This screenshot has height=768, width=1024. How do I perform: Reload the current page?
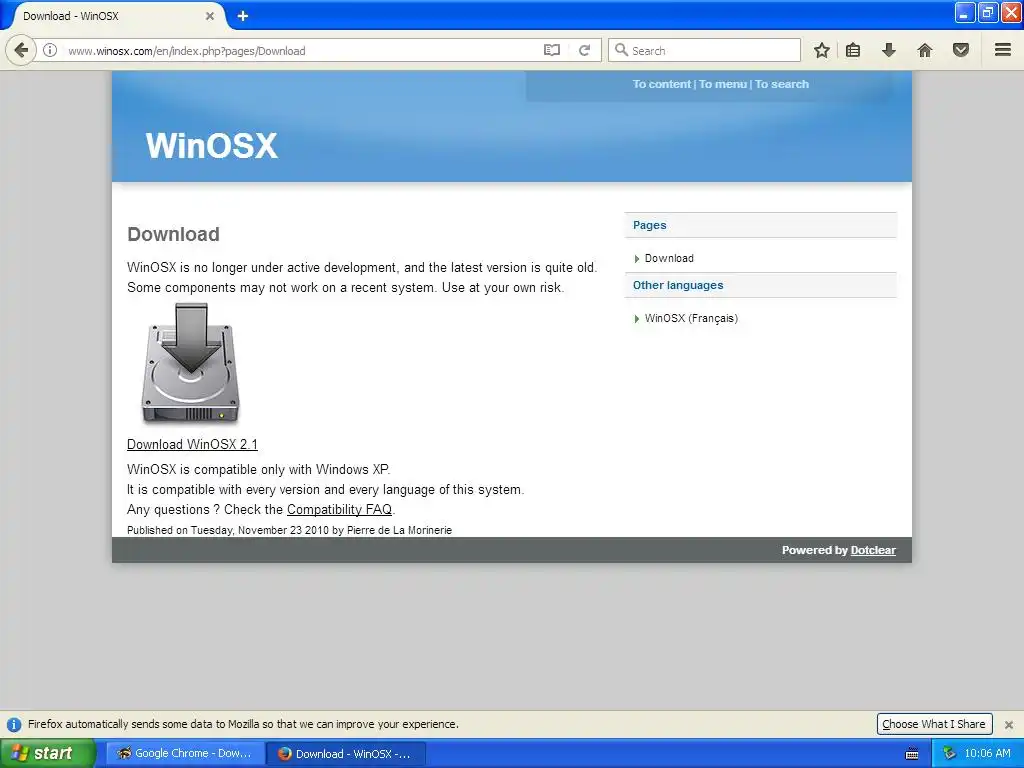[584, 50]
